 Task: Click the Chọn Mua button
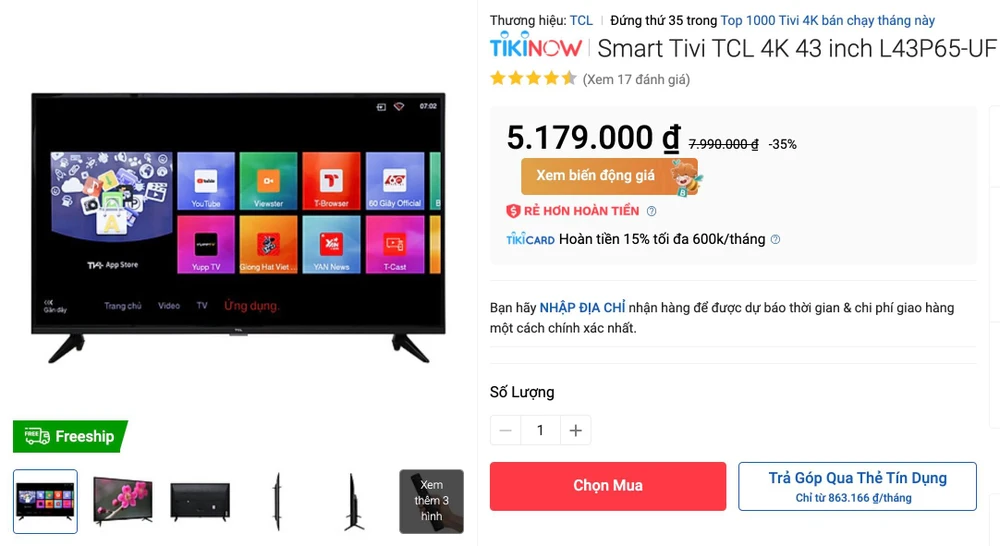608,486
